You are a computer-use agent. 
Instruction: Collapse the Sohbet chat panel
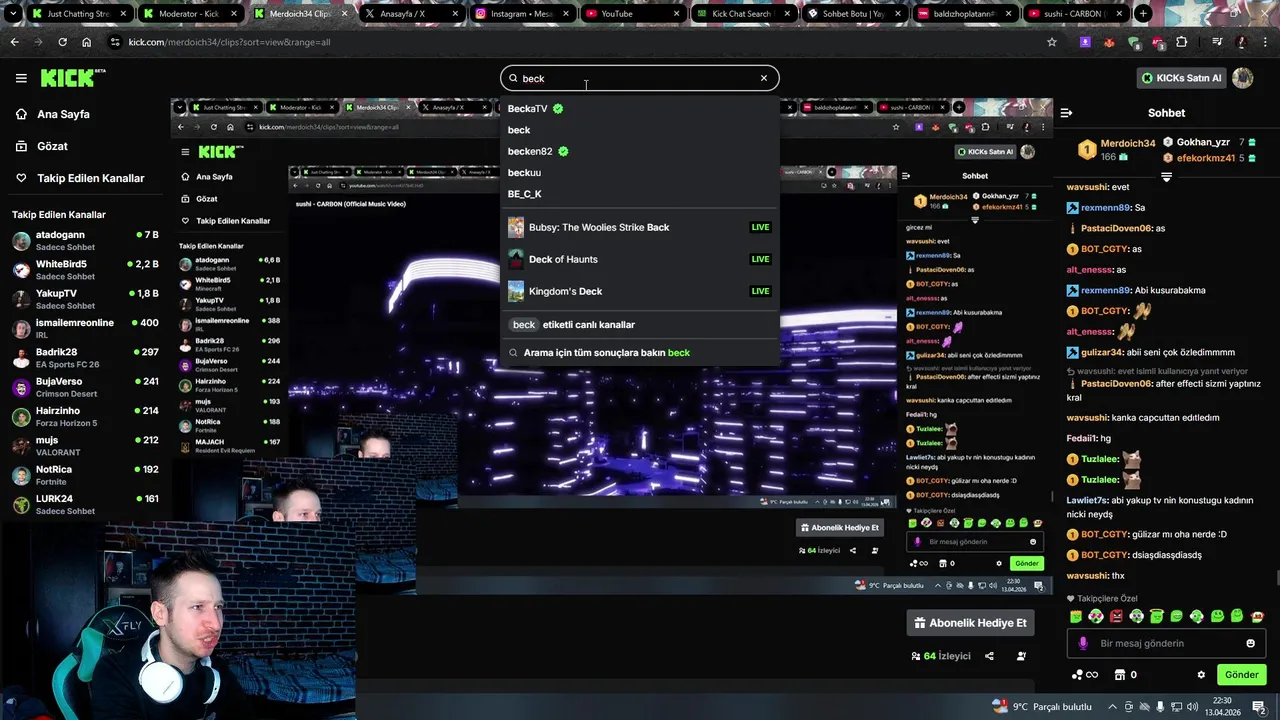pyautogui.click(x=1066, y=113)
